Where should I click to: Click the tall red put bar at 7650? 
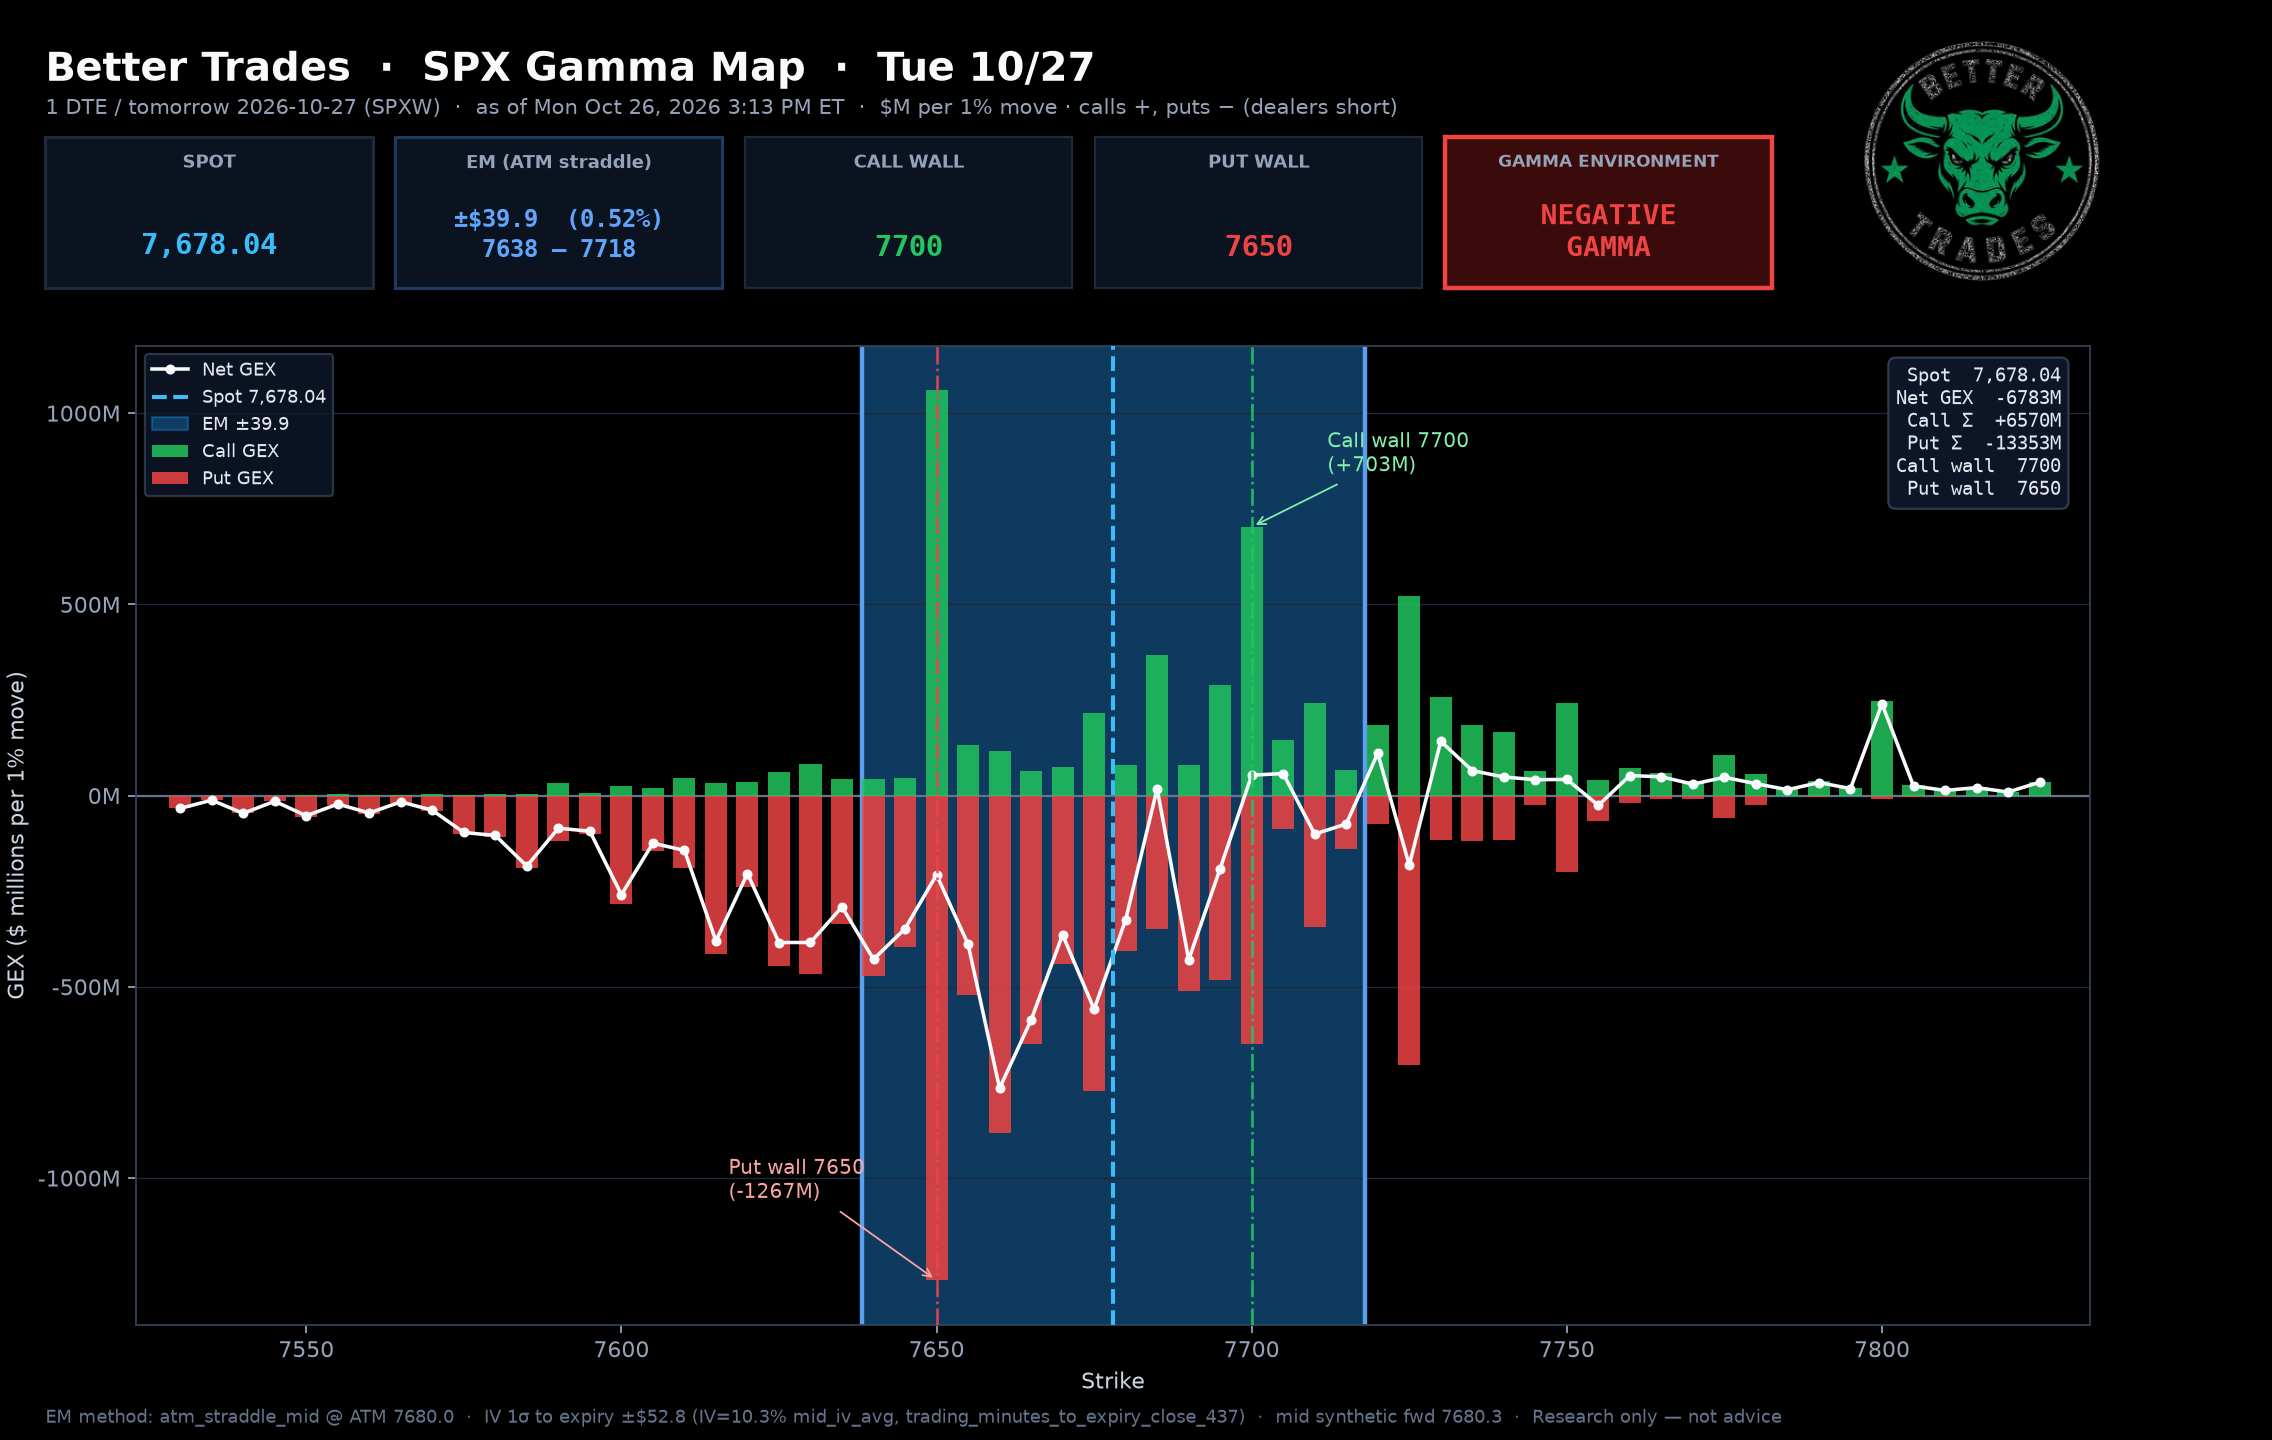pyautogui.click(x=937, y=1038)
